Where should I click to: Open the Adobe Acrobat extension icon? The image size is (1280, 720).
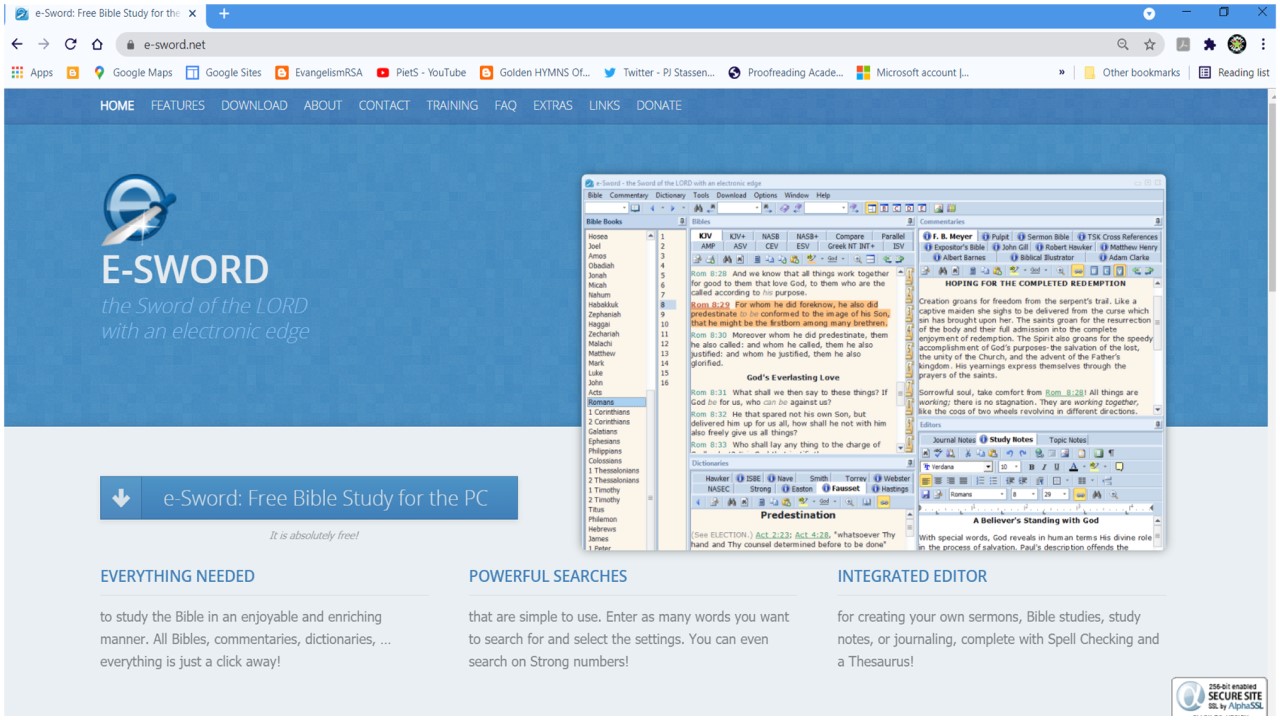point(1183,44)
